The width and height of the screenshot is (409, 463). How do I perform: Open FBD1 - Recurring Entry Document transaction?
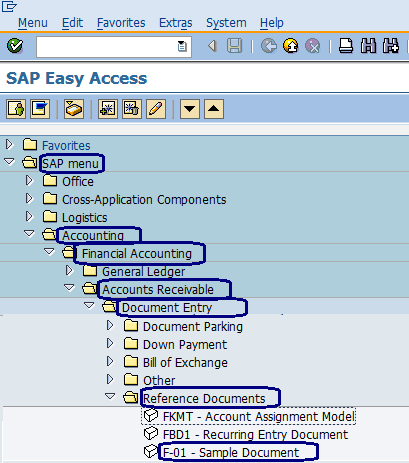coord(255,435)
